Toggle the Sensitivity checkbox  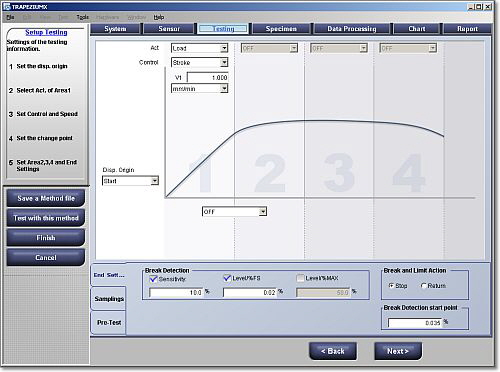point(153,279)
